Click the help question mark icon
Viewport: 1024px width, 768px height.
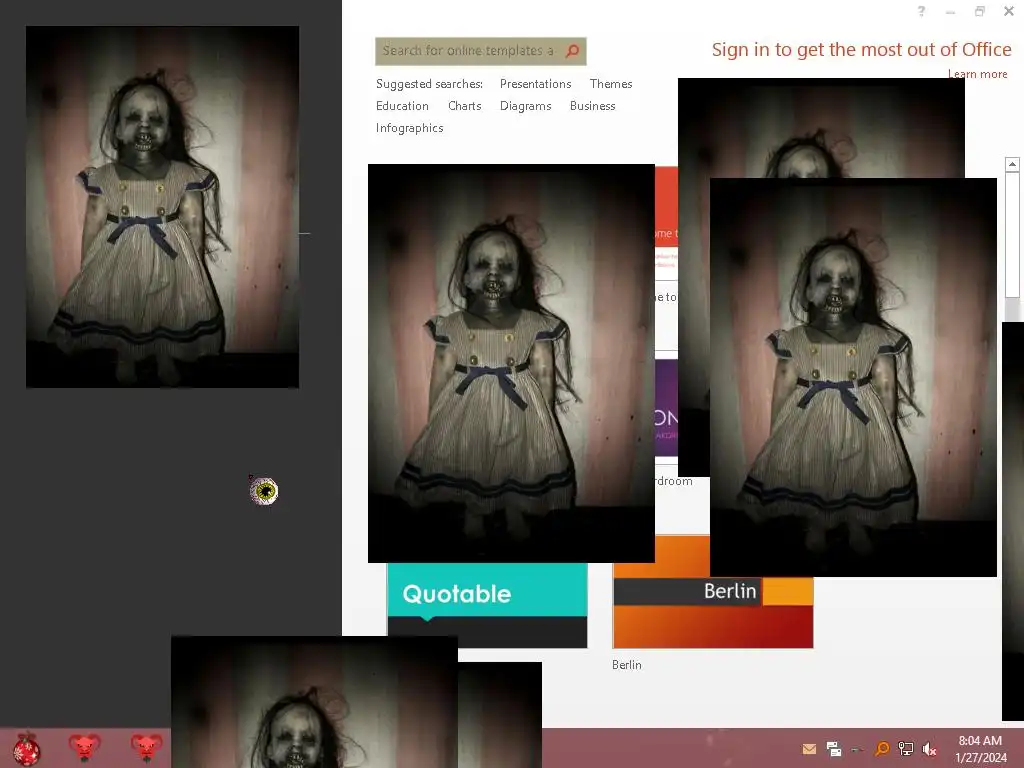pos(921,11)
